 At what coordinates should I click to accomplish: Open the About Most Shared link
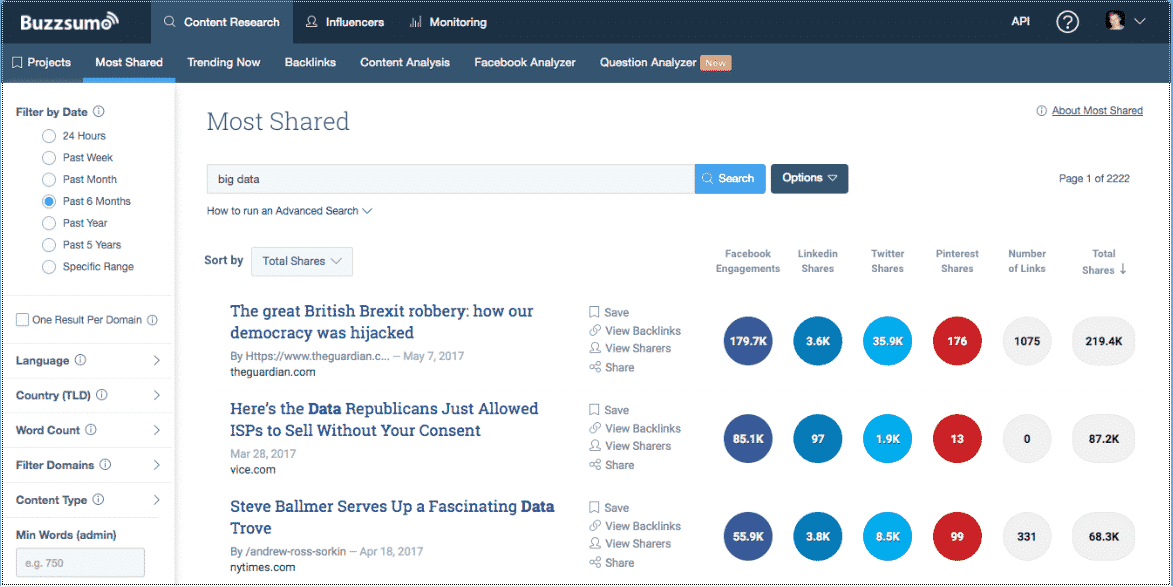coord(1097,111)
